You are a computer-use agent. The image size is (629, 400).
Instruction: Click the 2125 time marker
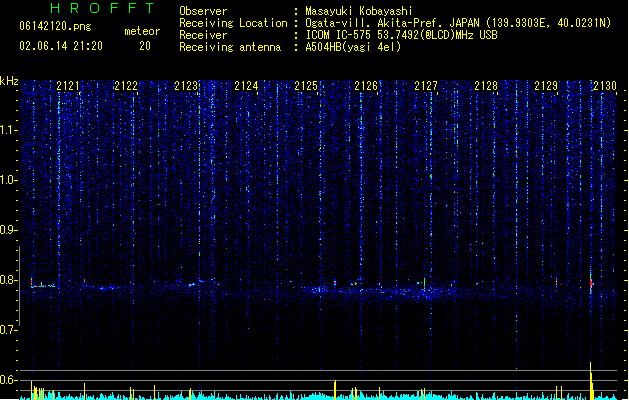coord(306,86)
